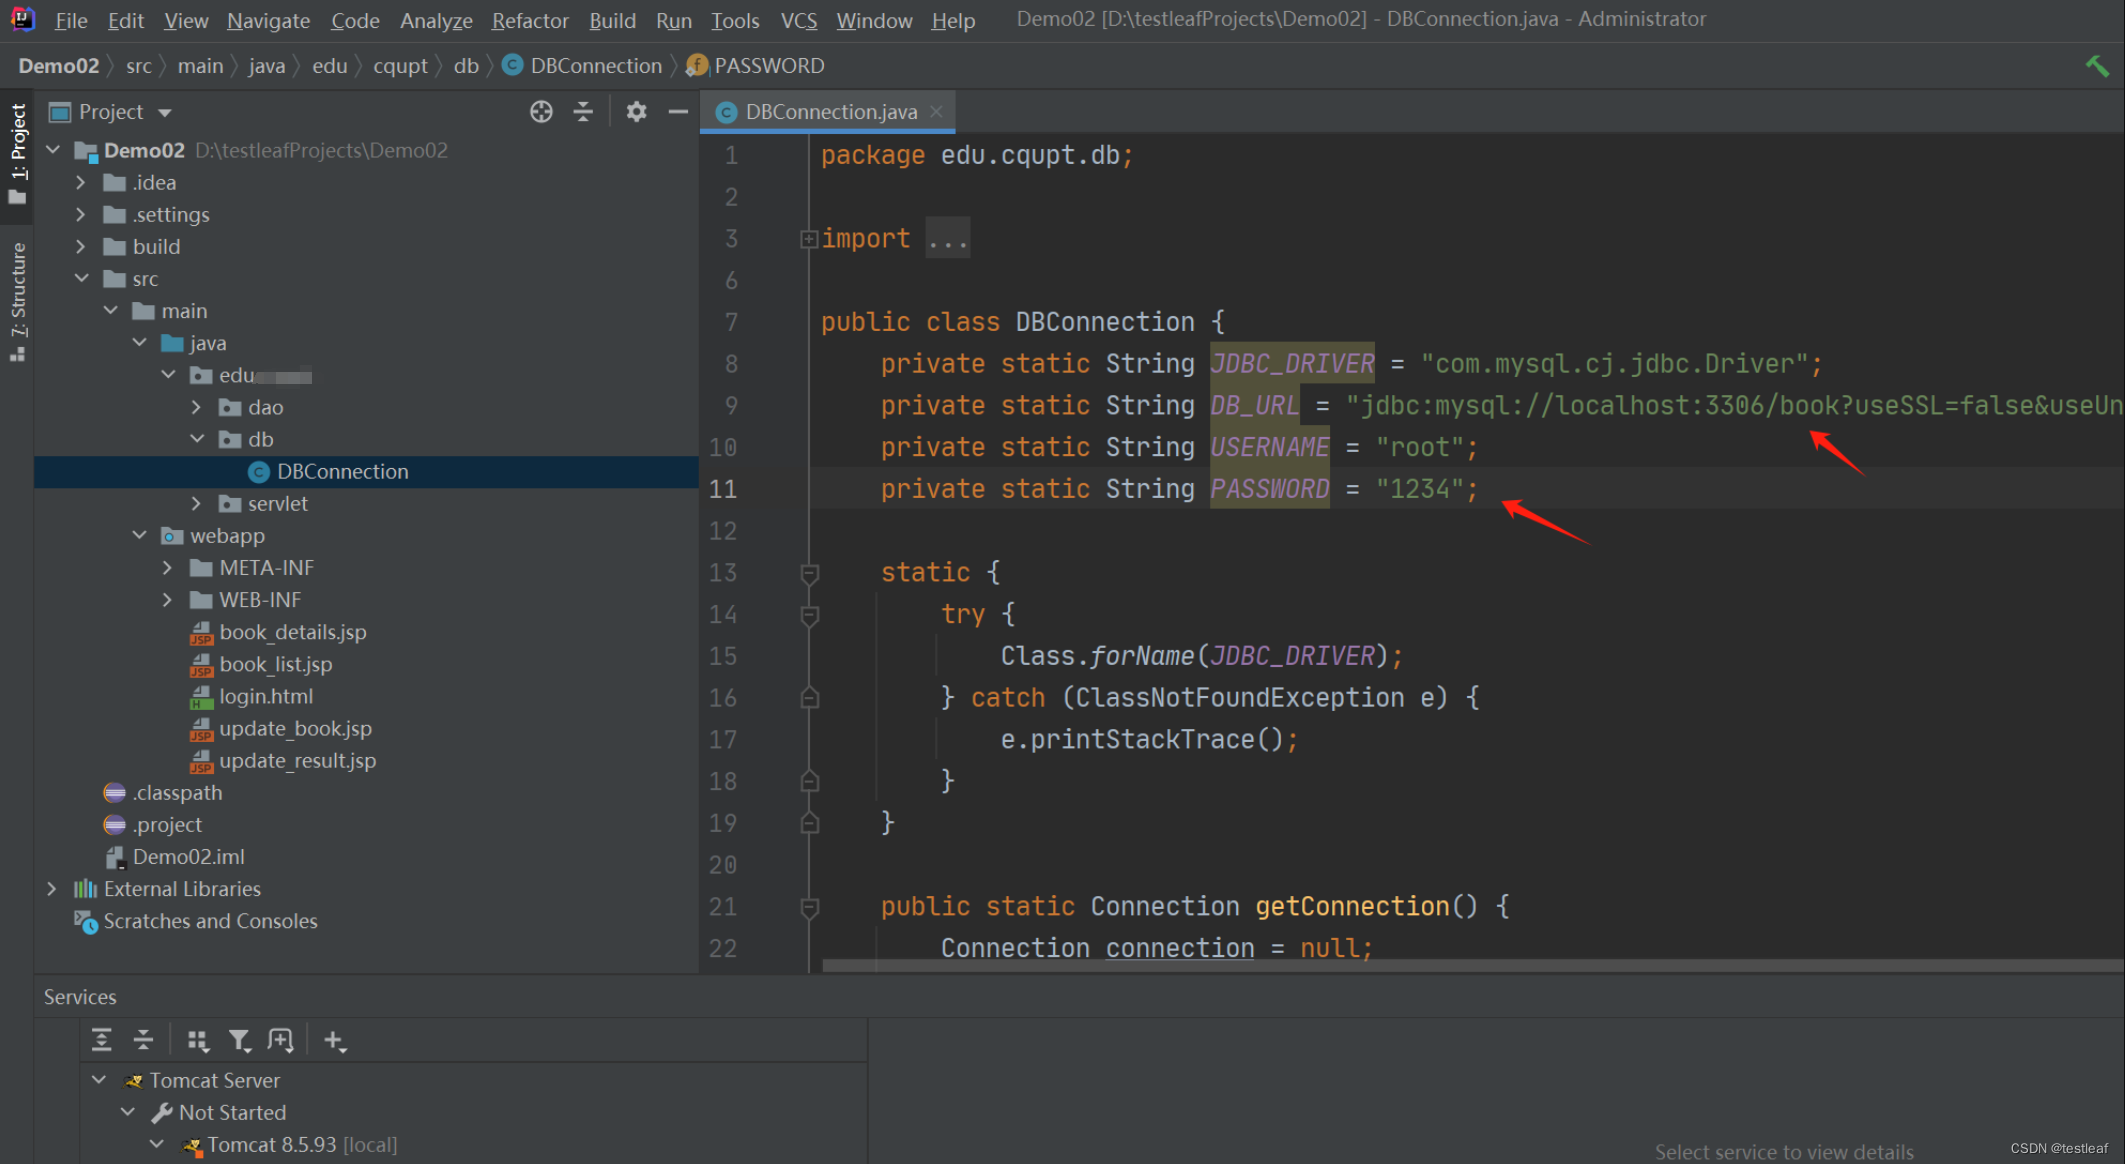Select login.html in the project tree
This screenshot has width=2125, height=1164.
(266, 696)
